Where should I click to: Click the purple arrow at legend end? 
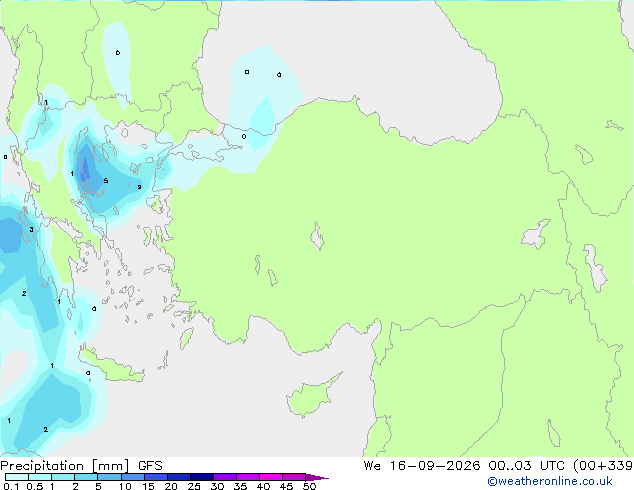317,477
